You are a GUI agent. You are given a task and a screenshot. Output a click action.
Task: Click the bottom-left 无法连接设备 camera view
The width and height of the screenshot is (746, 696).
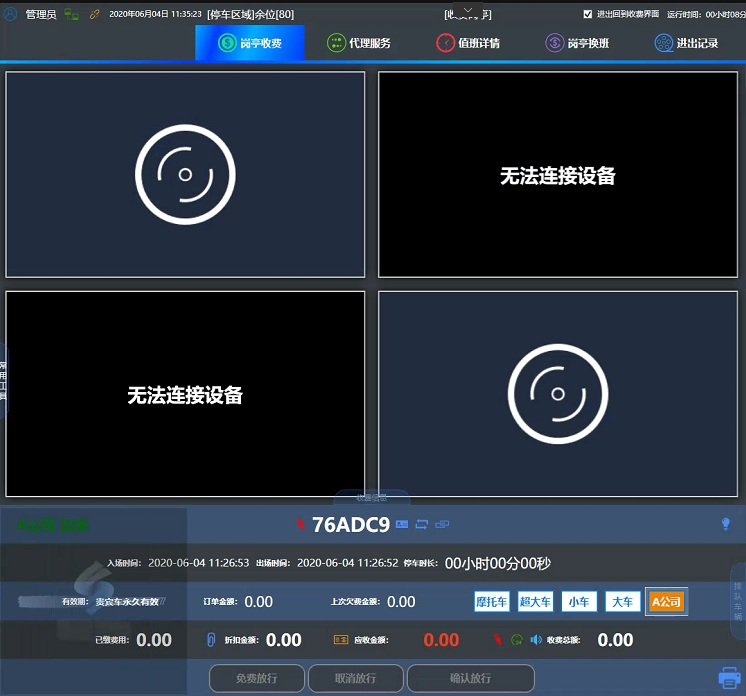coord(185,394)
